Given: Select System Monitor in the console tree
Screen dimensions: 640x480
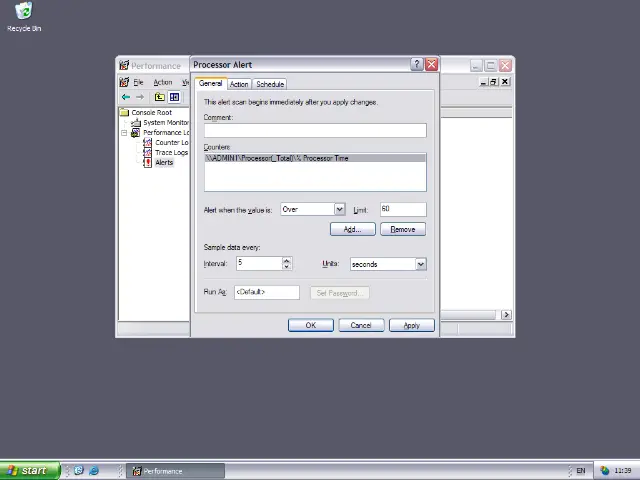Looking at the screenshot, I should coord(165,122).
